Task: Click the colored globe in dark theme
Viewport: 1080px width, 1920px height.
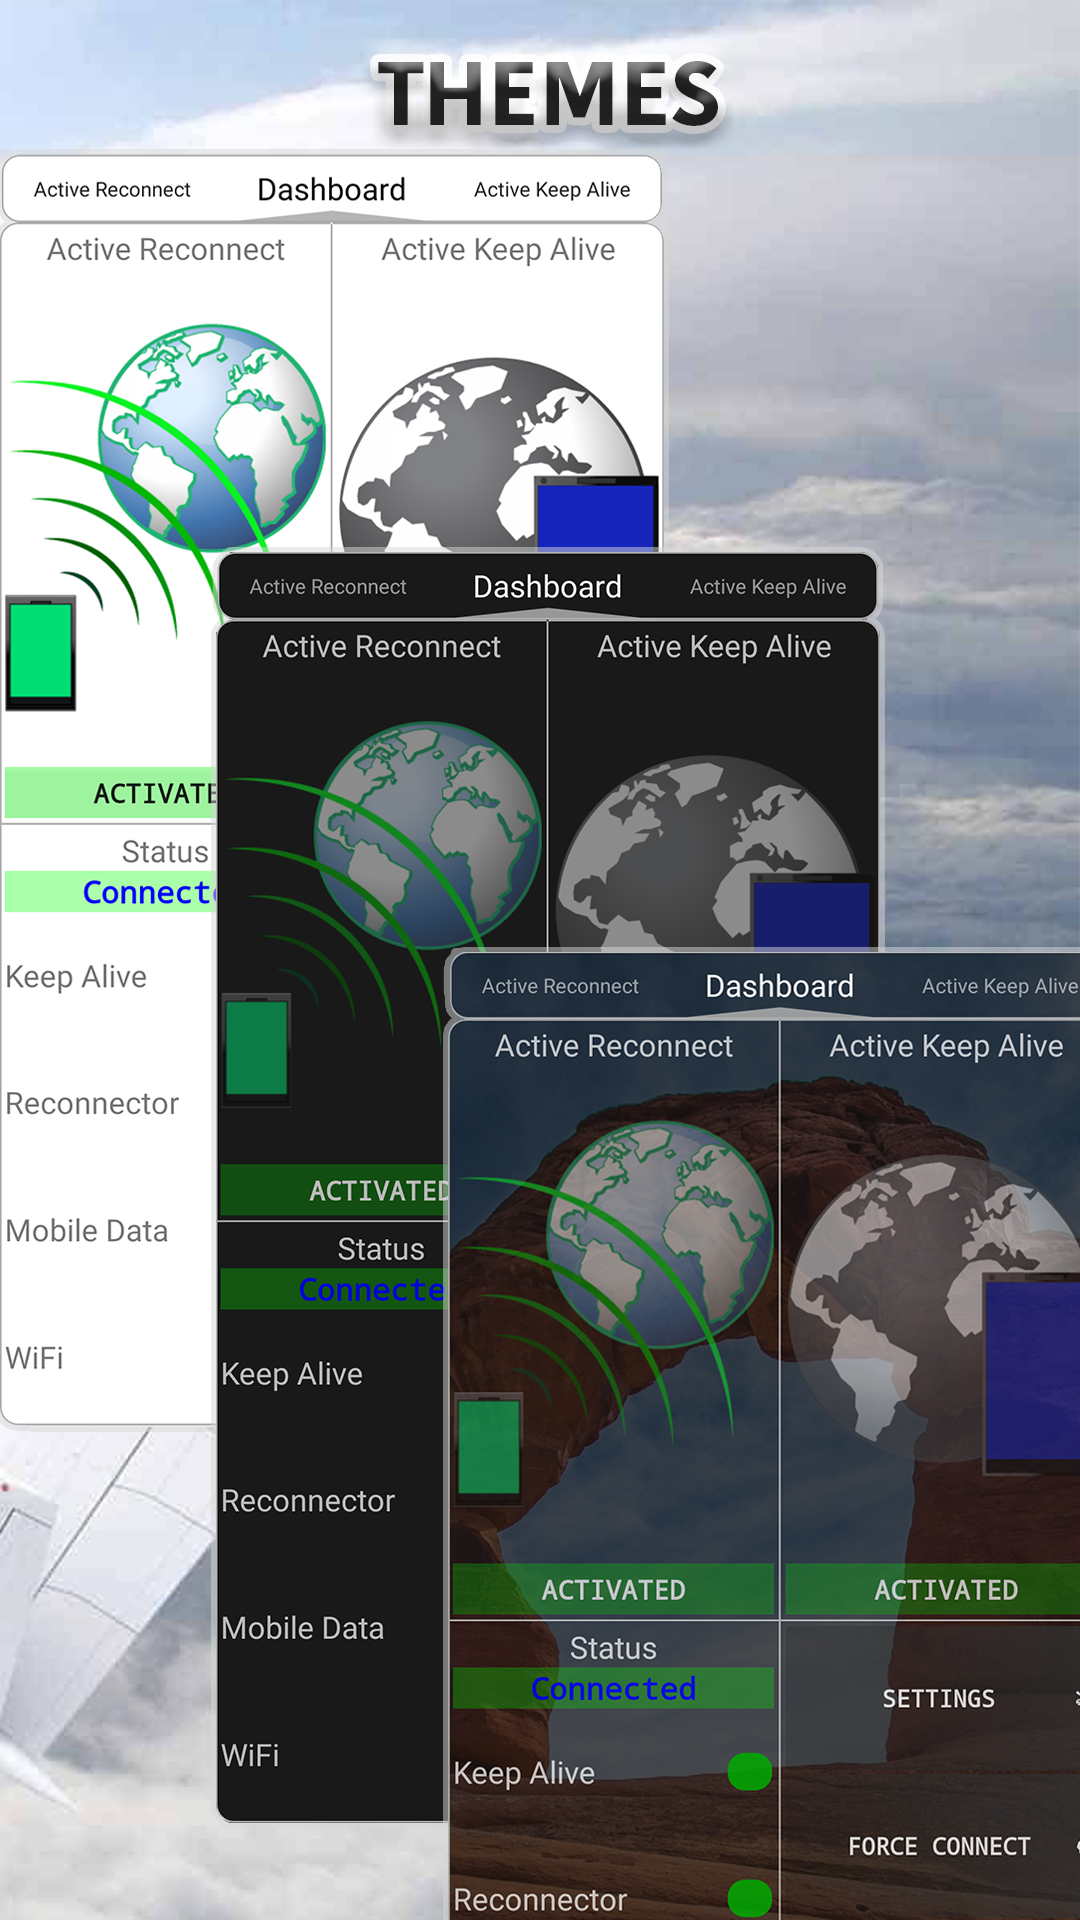Action: (429, 835)
